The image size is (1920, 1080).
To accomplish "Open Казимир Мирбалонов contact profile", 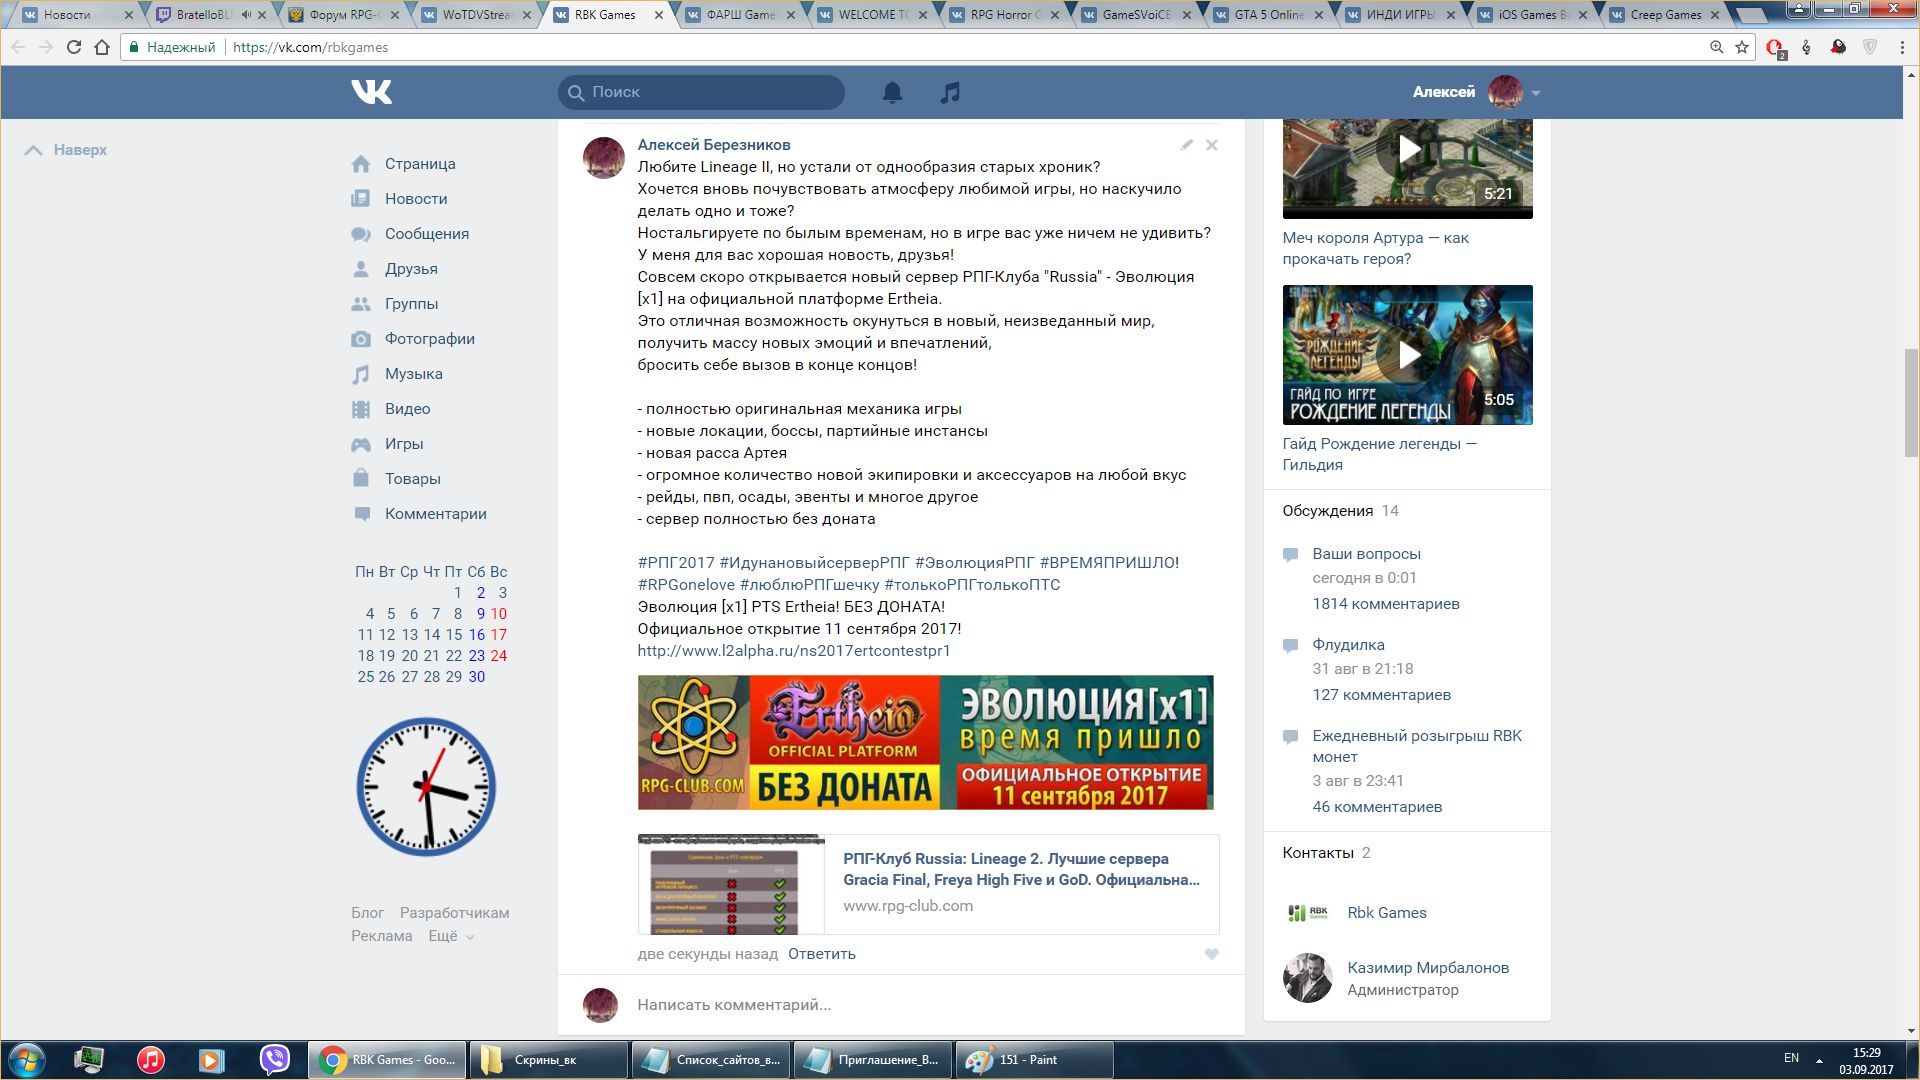I will (1428, 968).
